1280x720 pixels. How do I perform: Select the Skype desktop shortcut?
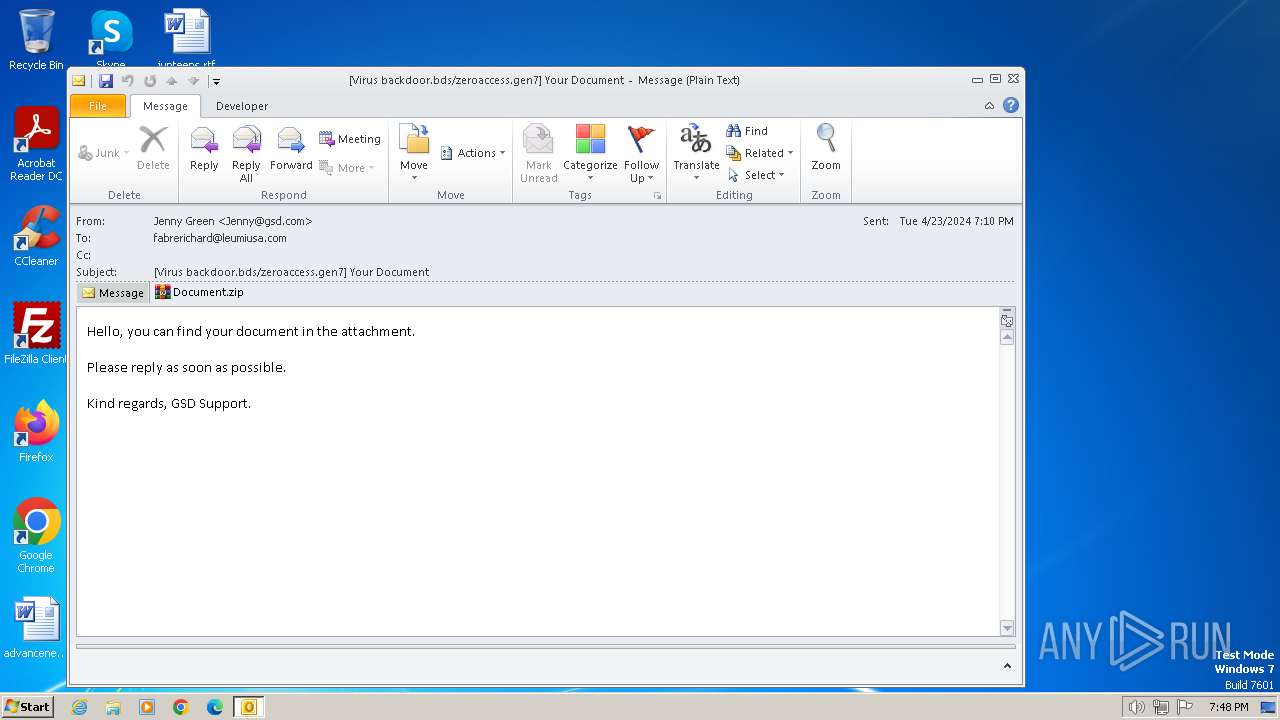(111, 40)
